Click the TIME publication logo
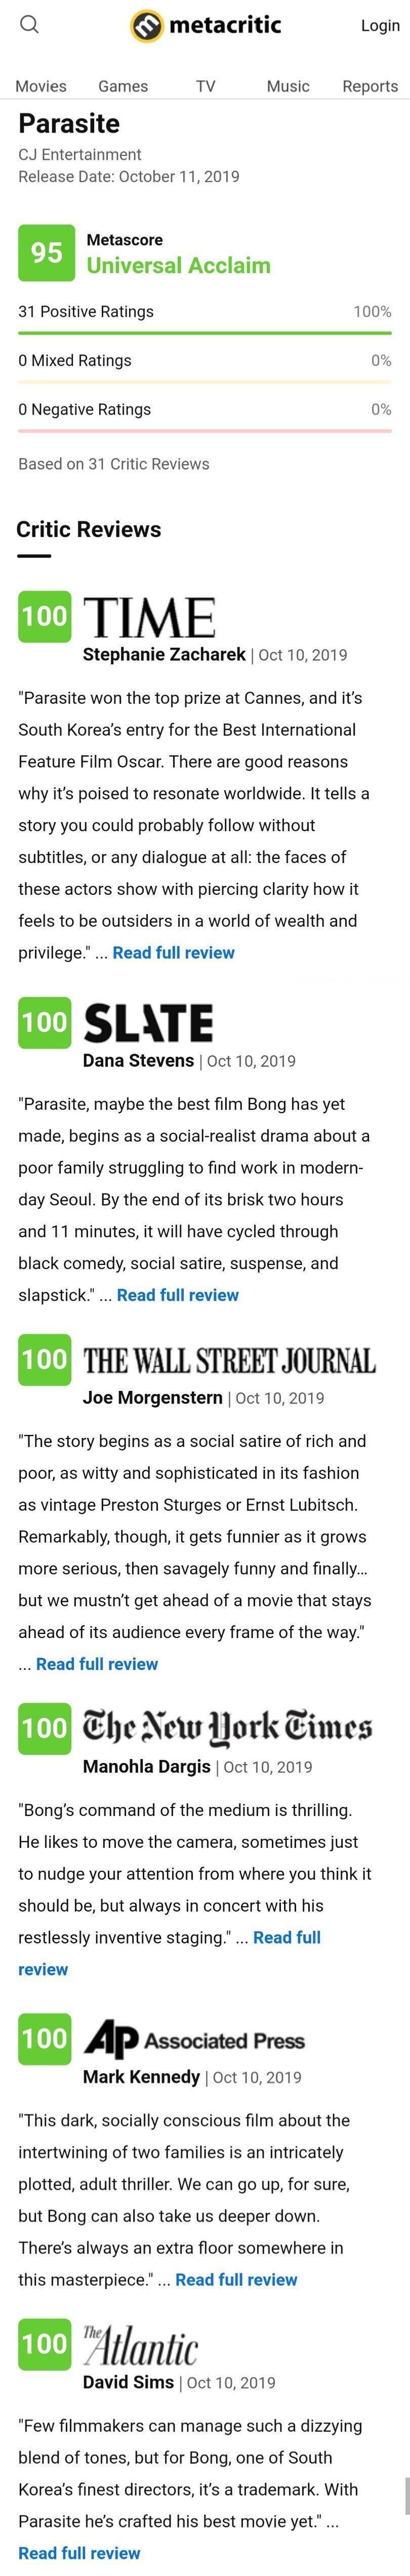 pos(149,617)
